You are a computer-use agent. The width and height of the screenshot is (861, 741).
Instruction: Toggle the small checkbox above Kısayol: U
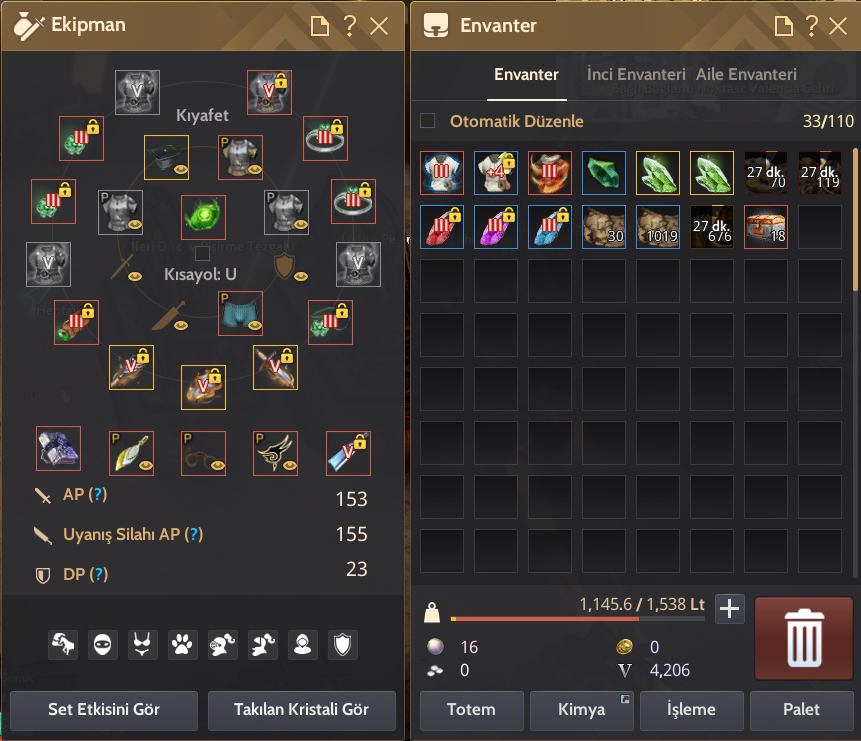[202, 253]
